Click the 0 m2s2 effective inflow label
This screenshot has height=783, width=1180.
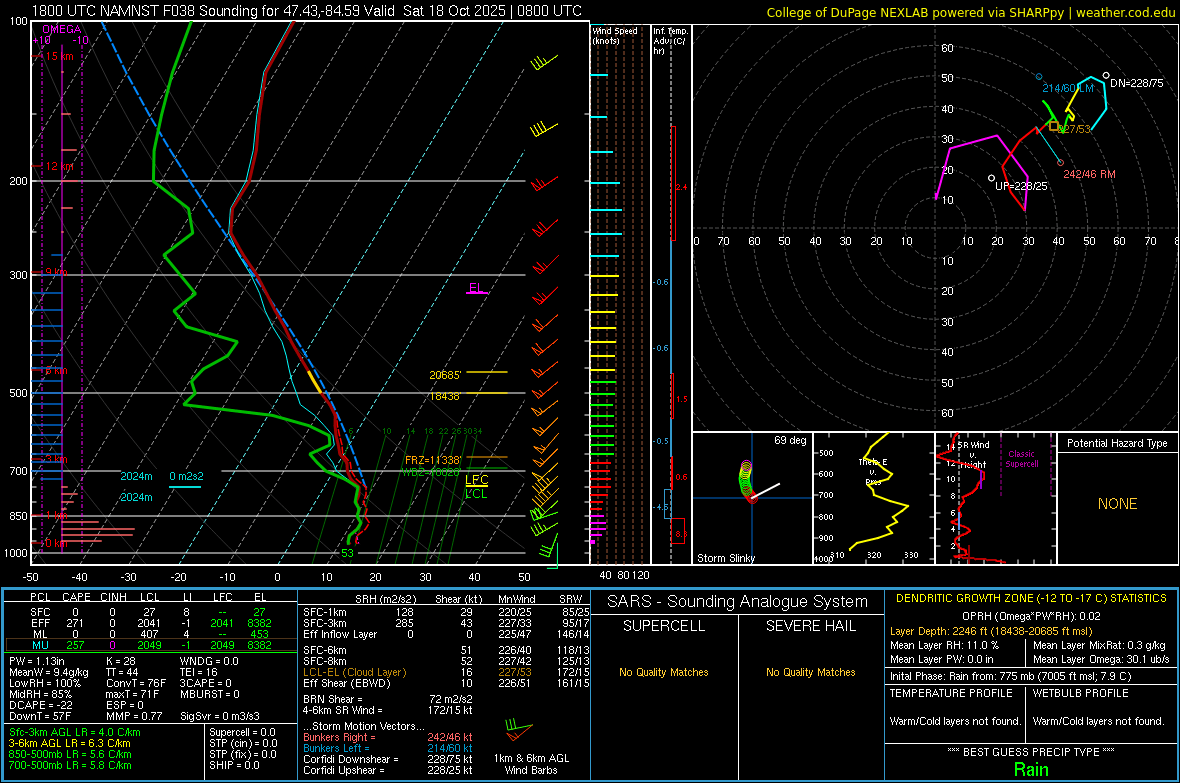click(186, 477)
